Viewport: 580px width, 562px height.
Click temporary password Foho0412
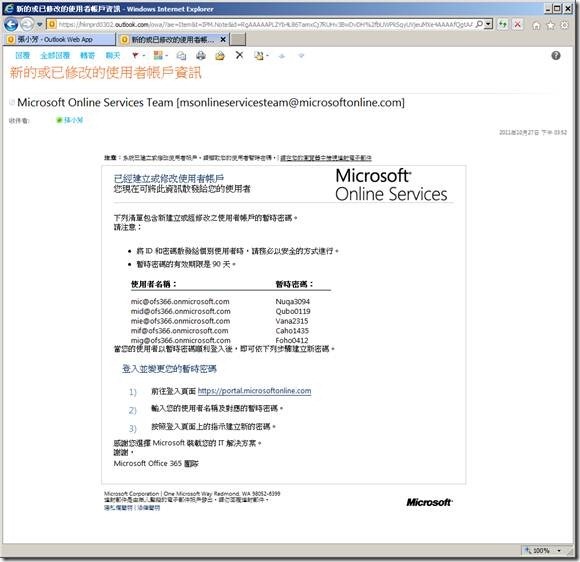coord(292,340)
